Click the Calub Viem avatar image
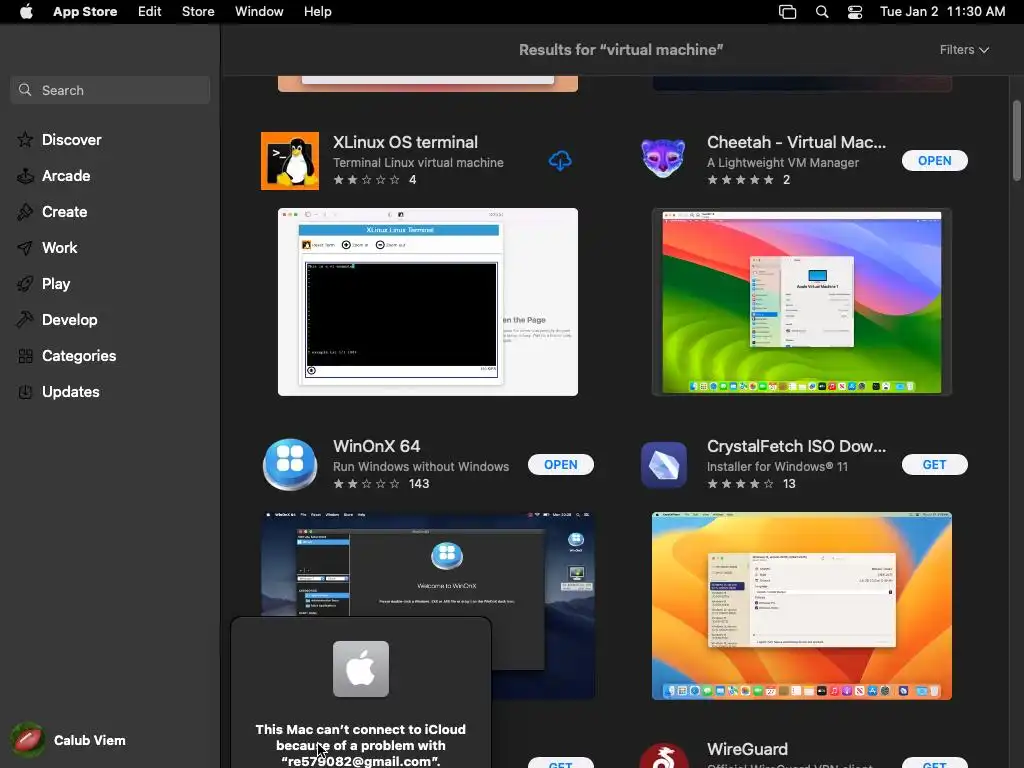The image size is (1024, 768). 27,740
